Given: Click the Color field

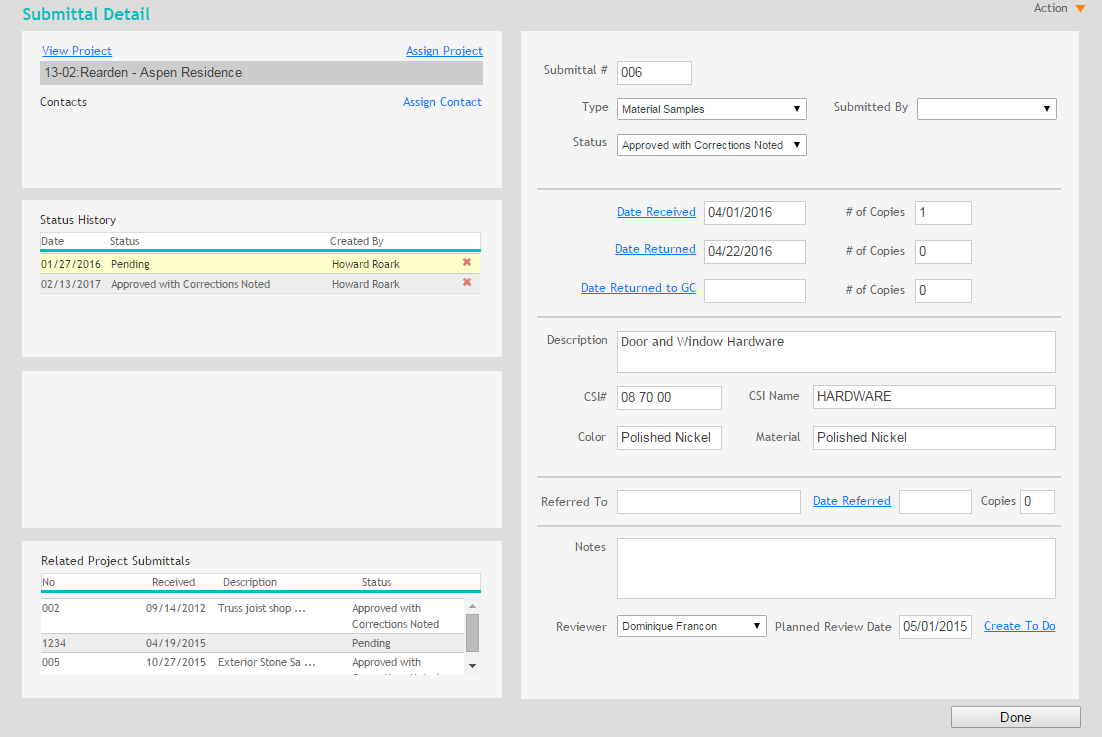Looking at the screenshot, I should [x=669, y=438].
